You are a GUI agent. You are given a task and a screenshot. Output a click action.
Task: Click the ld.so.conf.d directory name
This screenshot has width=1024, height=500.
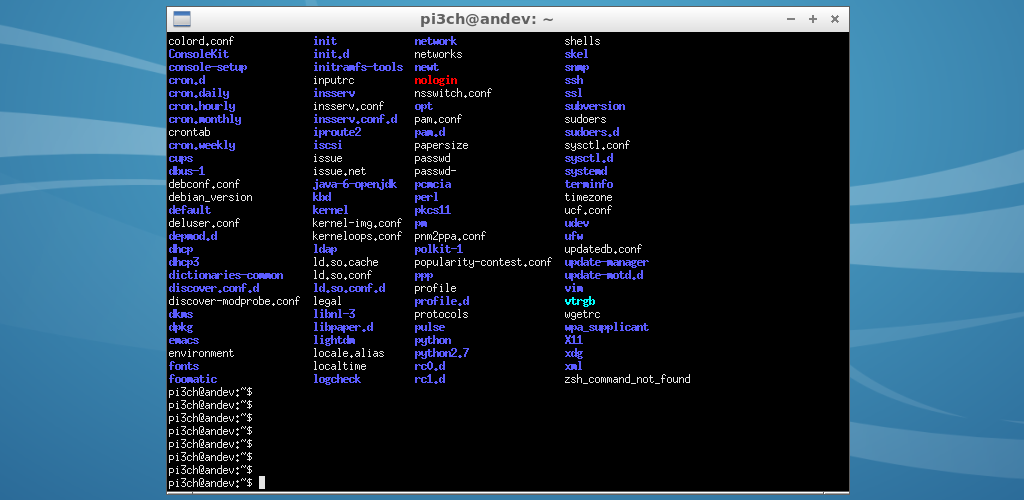[349, 289]
